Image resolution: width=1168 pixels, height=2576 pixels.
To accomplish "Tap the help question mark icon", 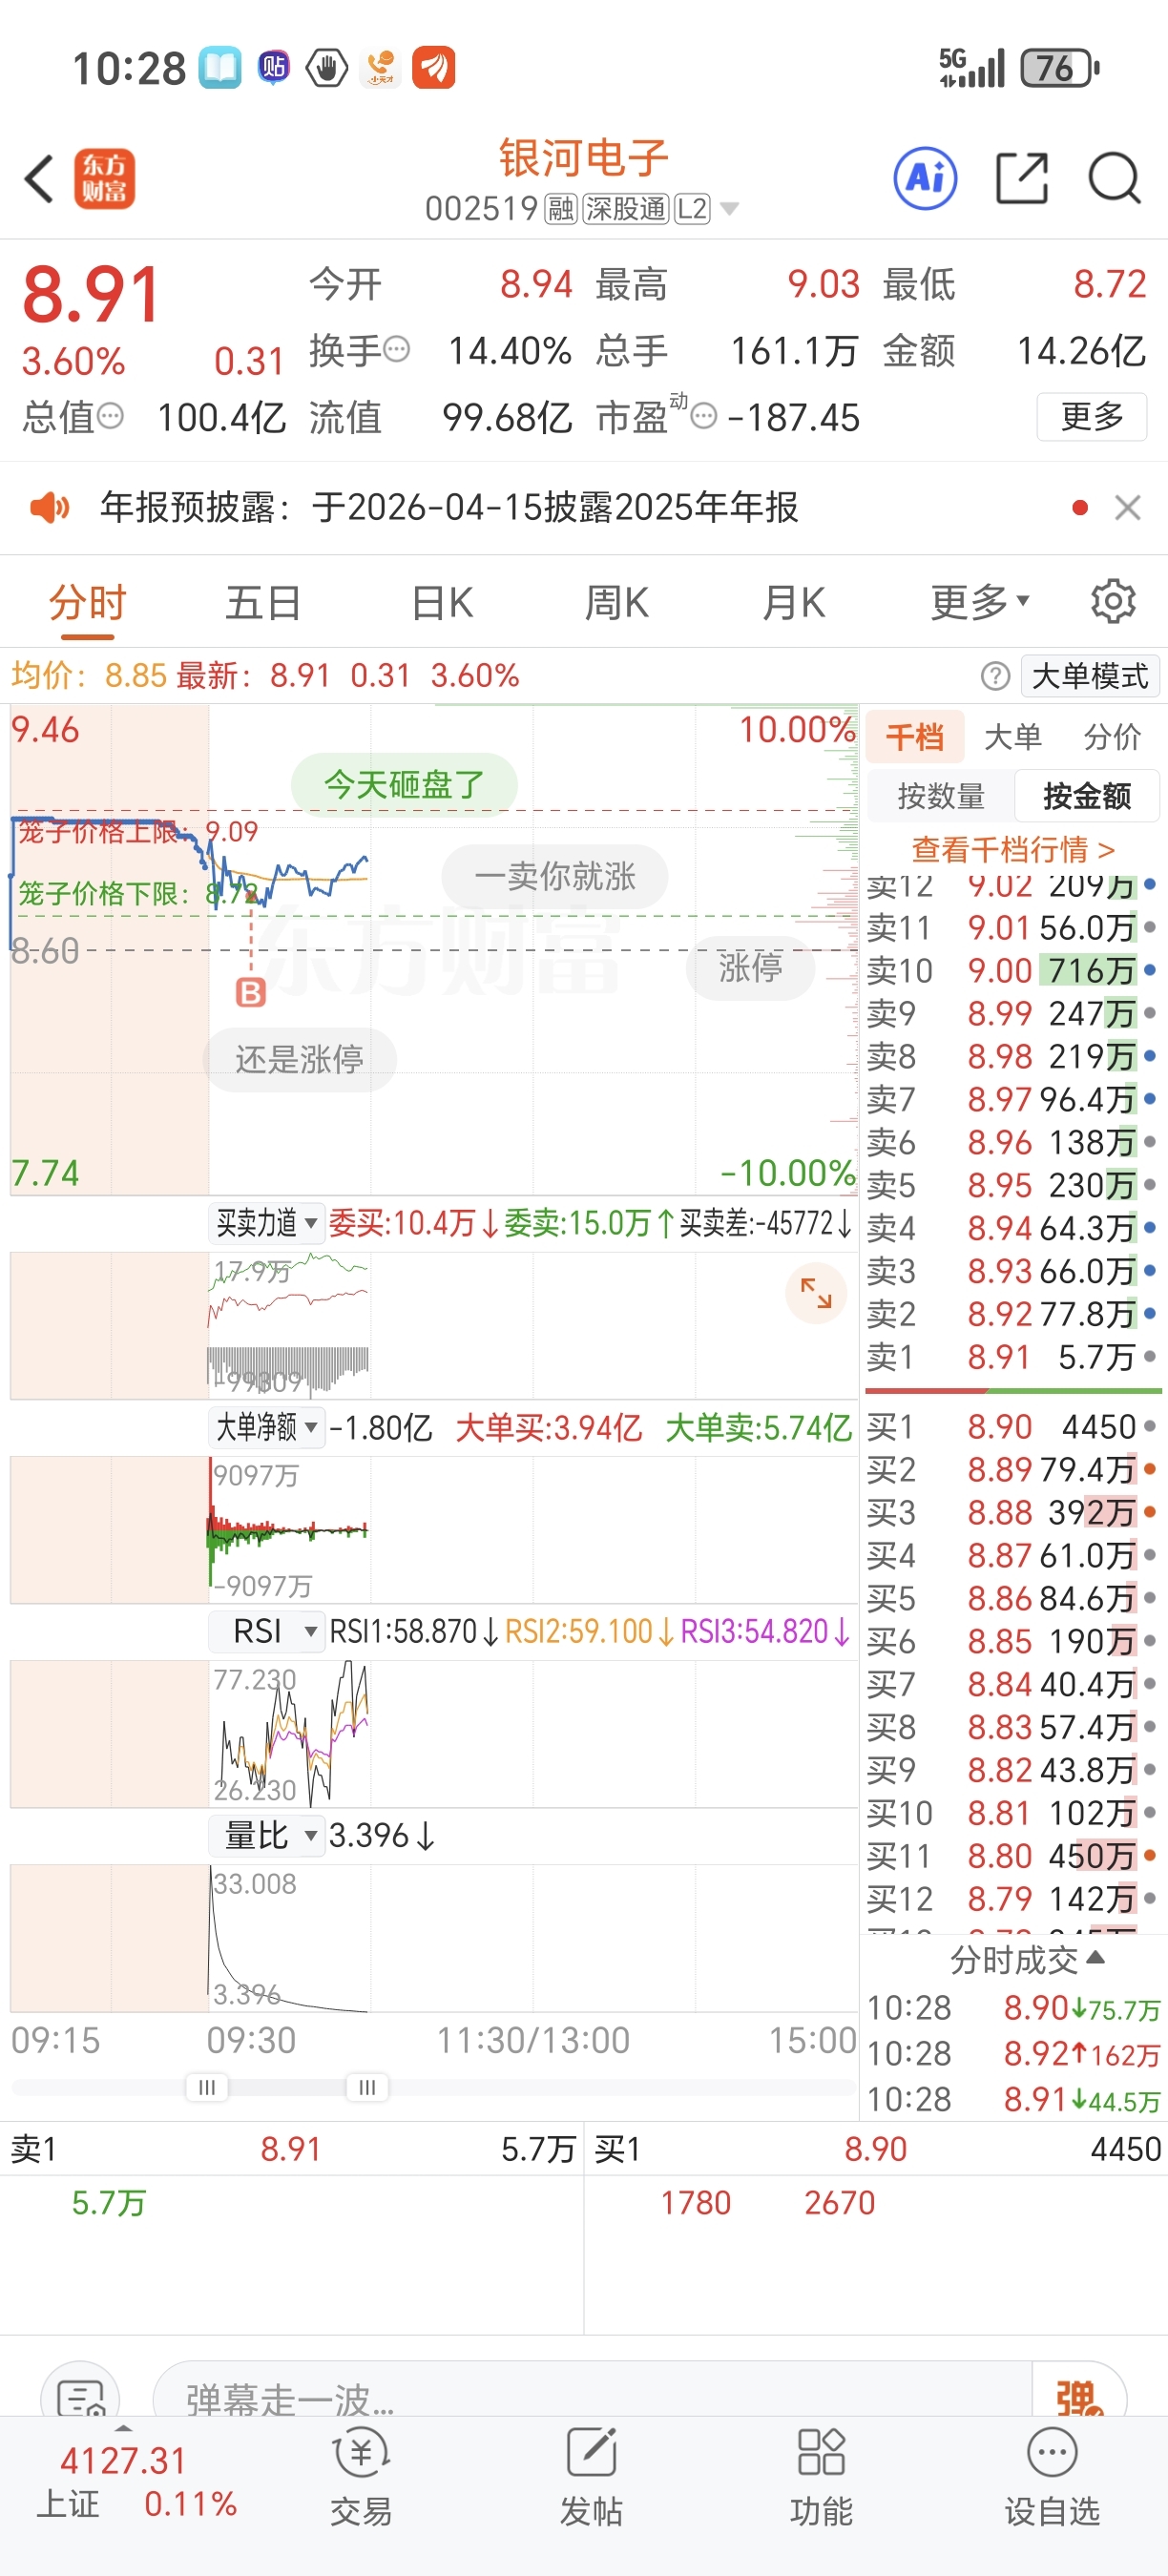I will tap(995, 676).
